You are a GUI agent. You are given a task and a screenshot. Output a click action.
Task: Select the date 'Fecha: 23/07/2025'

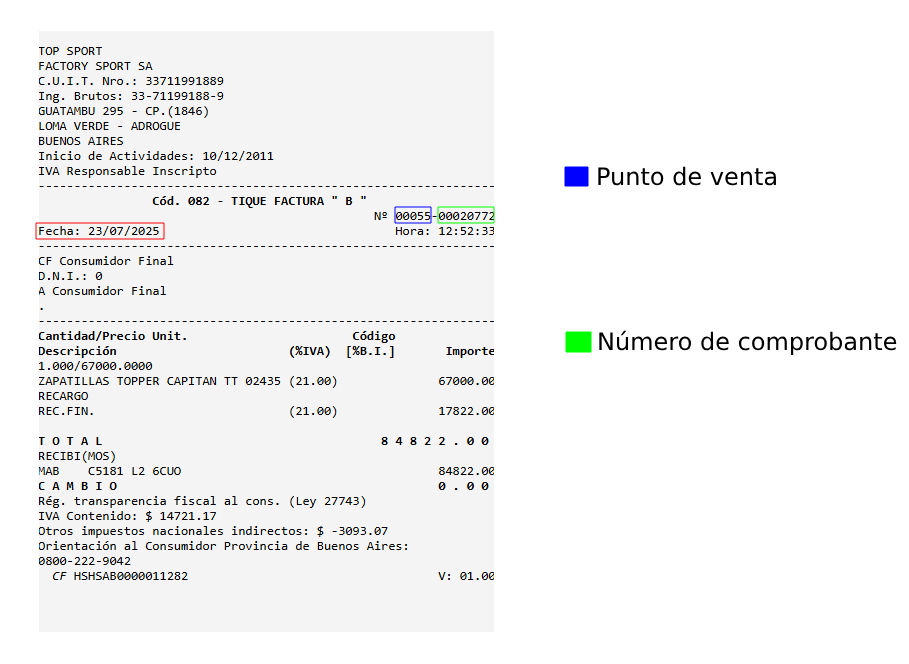click(x=99, y=231)
